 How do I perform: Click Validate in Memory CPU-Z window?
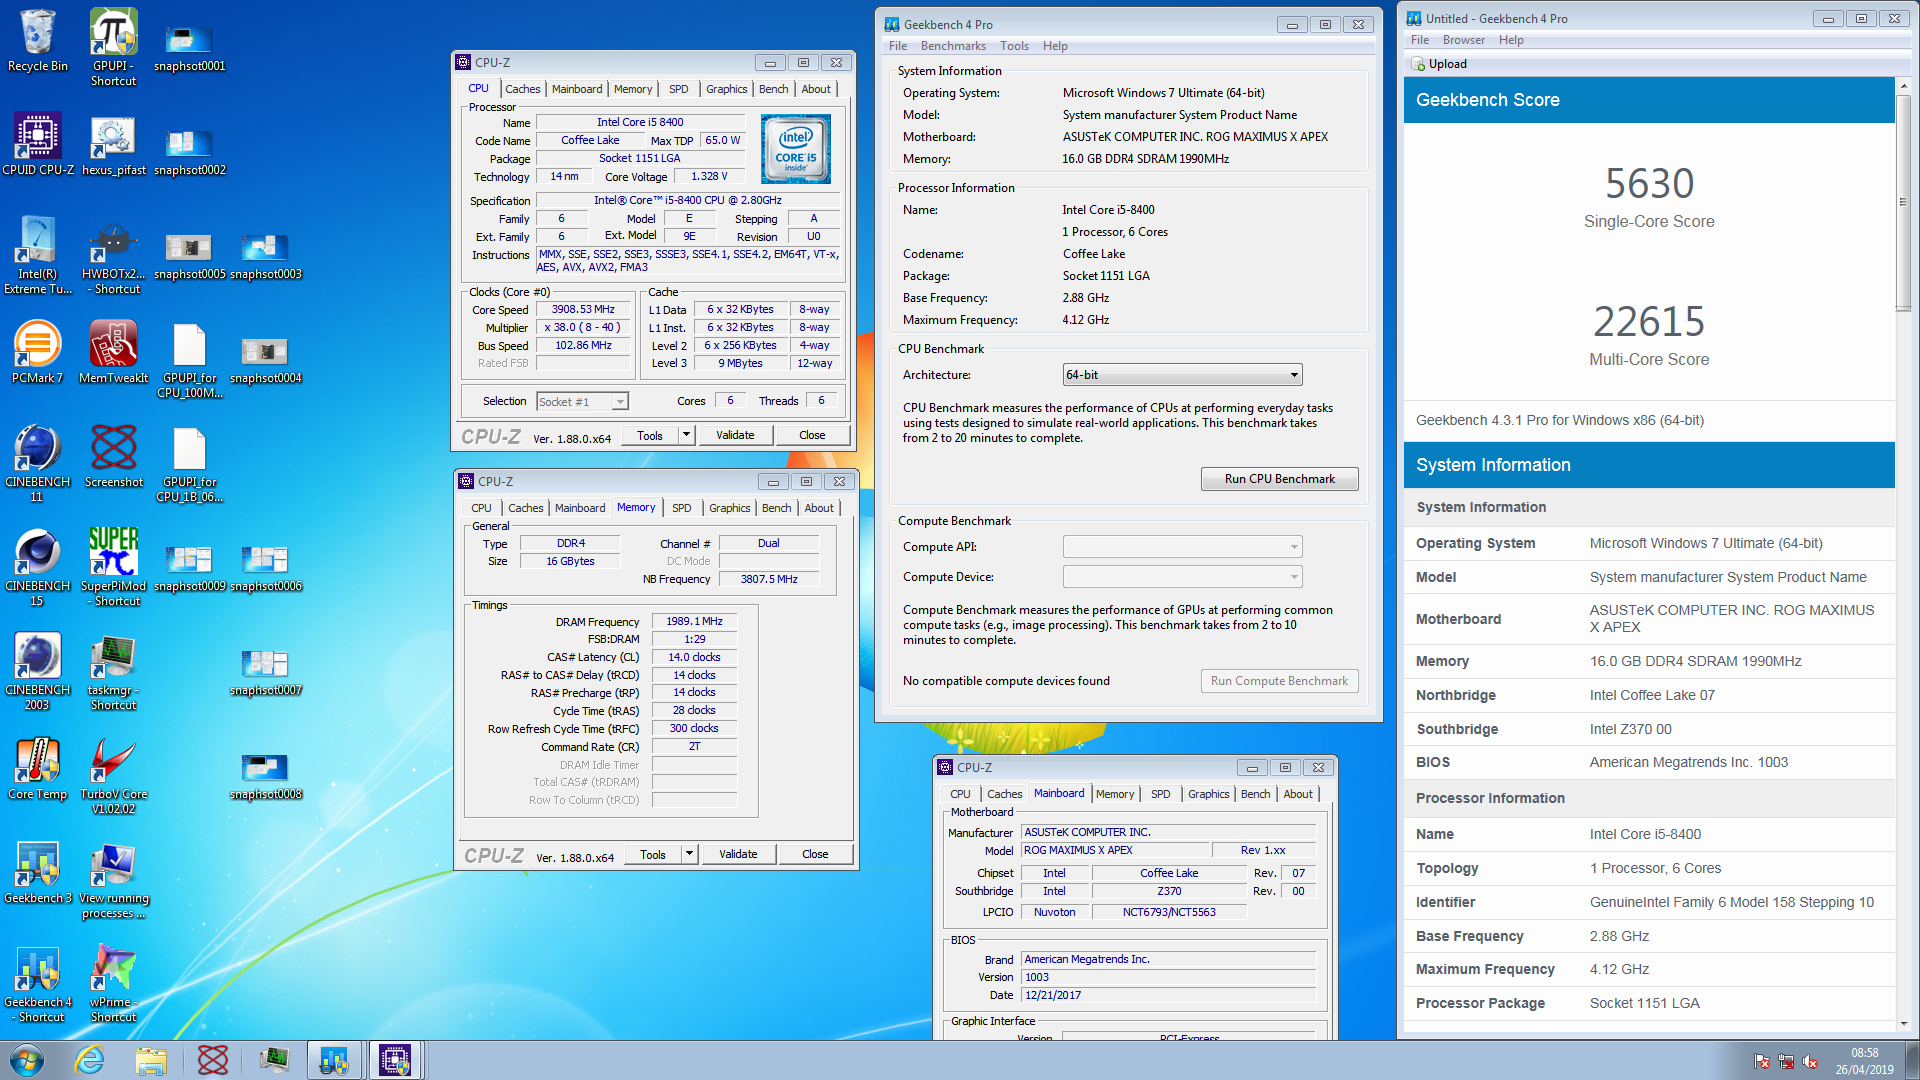coord(738,854)
